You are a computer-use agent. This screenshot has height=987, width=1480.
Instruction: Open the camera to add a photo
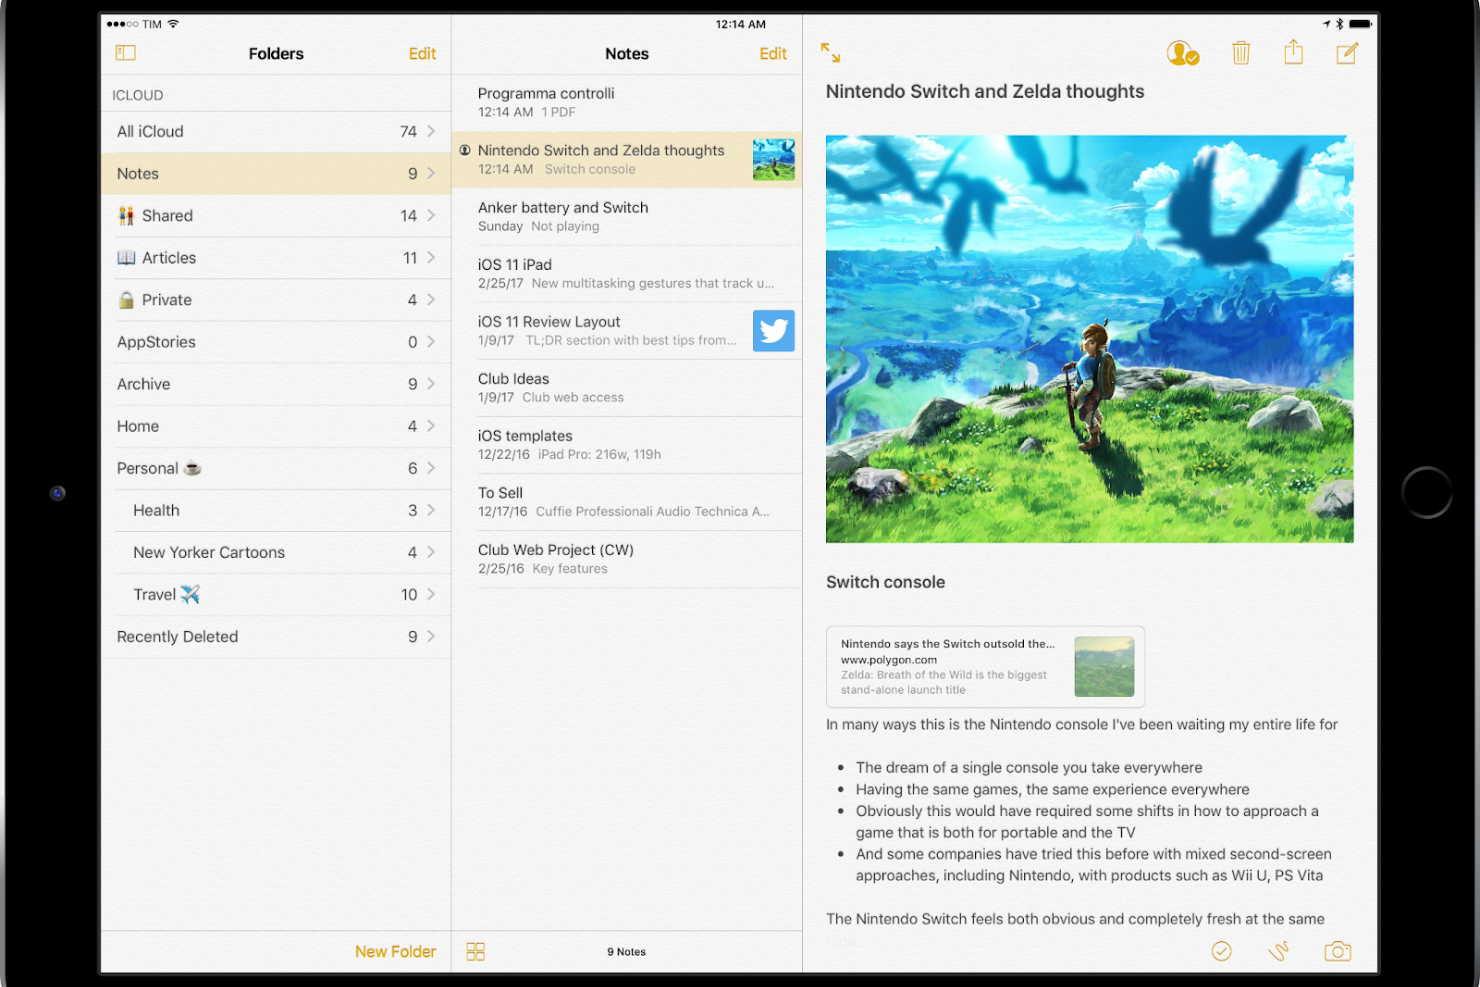click(1337, 951)
